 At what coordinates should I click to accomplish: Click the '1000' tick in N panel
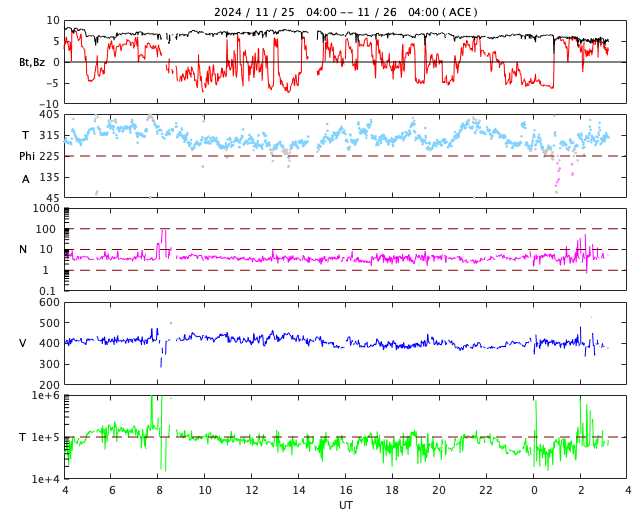pos(46,208)
